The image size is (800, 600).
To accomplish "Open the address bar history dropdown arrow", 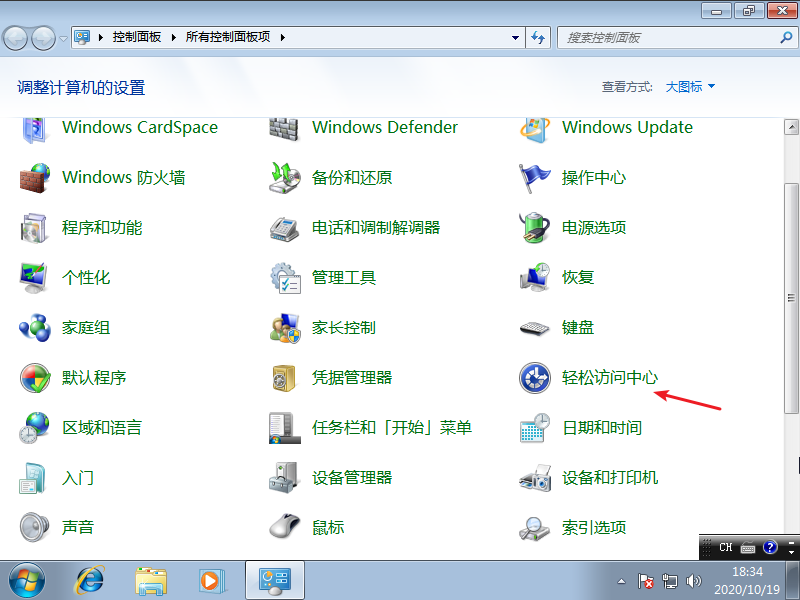I will pos(515,37).
